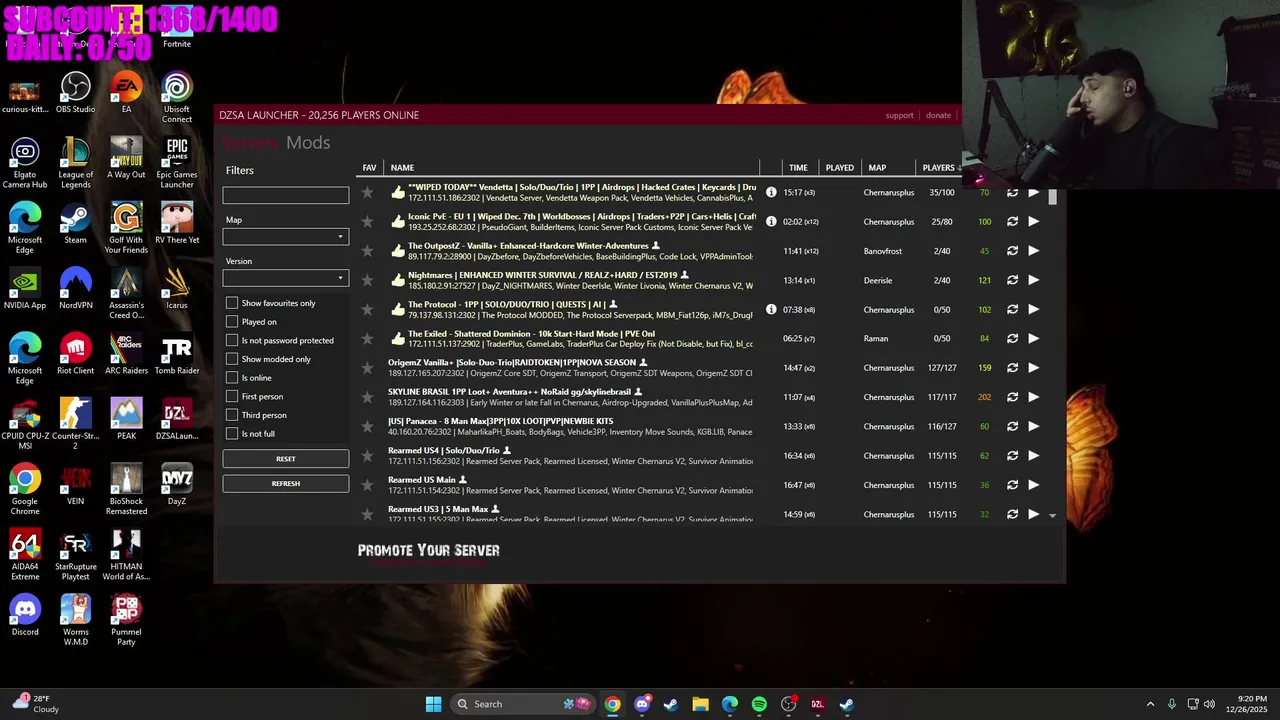Refresh the SKYLINE BRASIL server row

[1012, 397]
